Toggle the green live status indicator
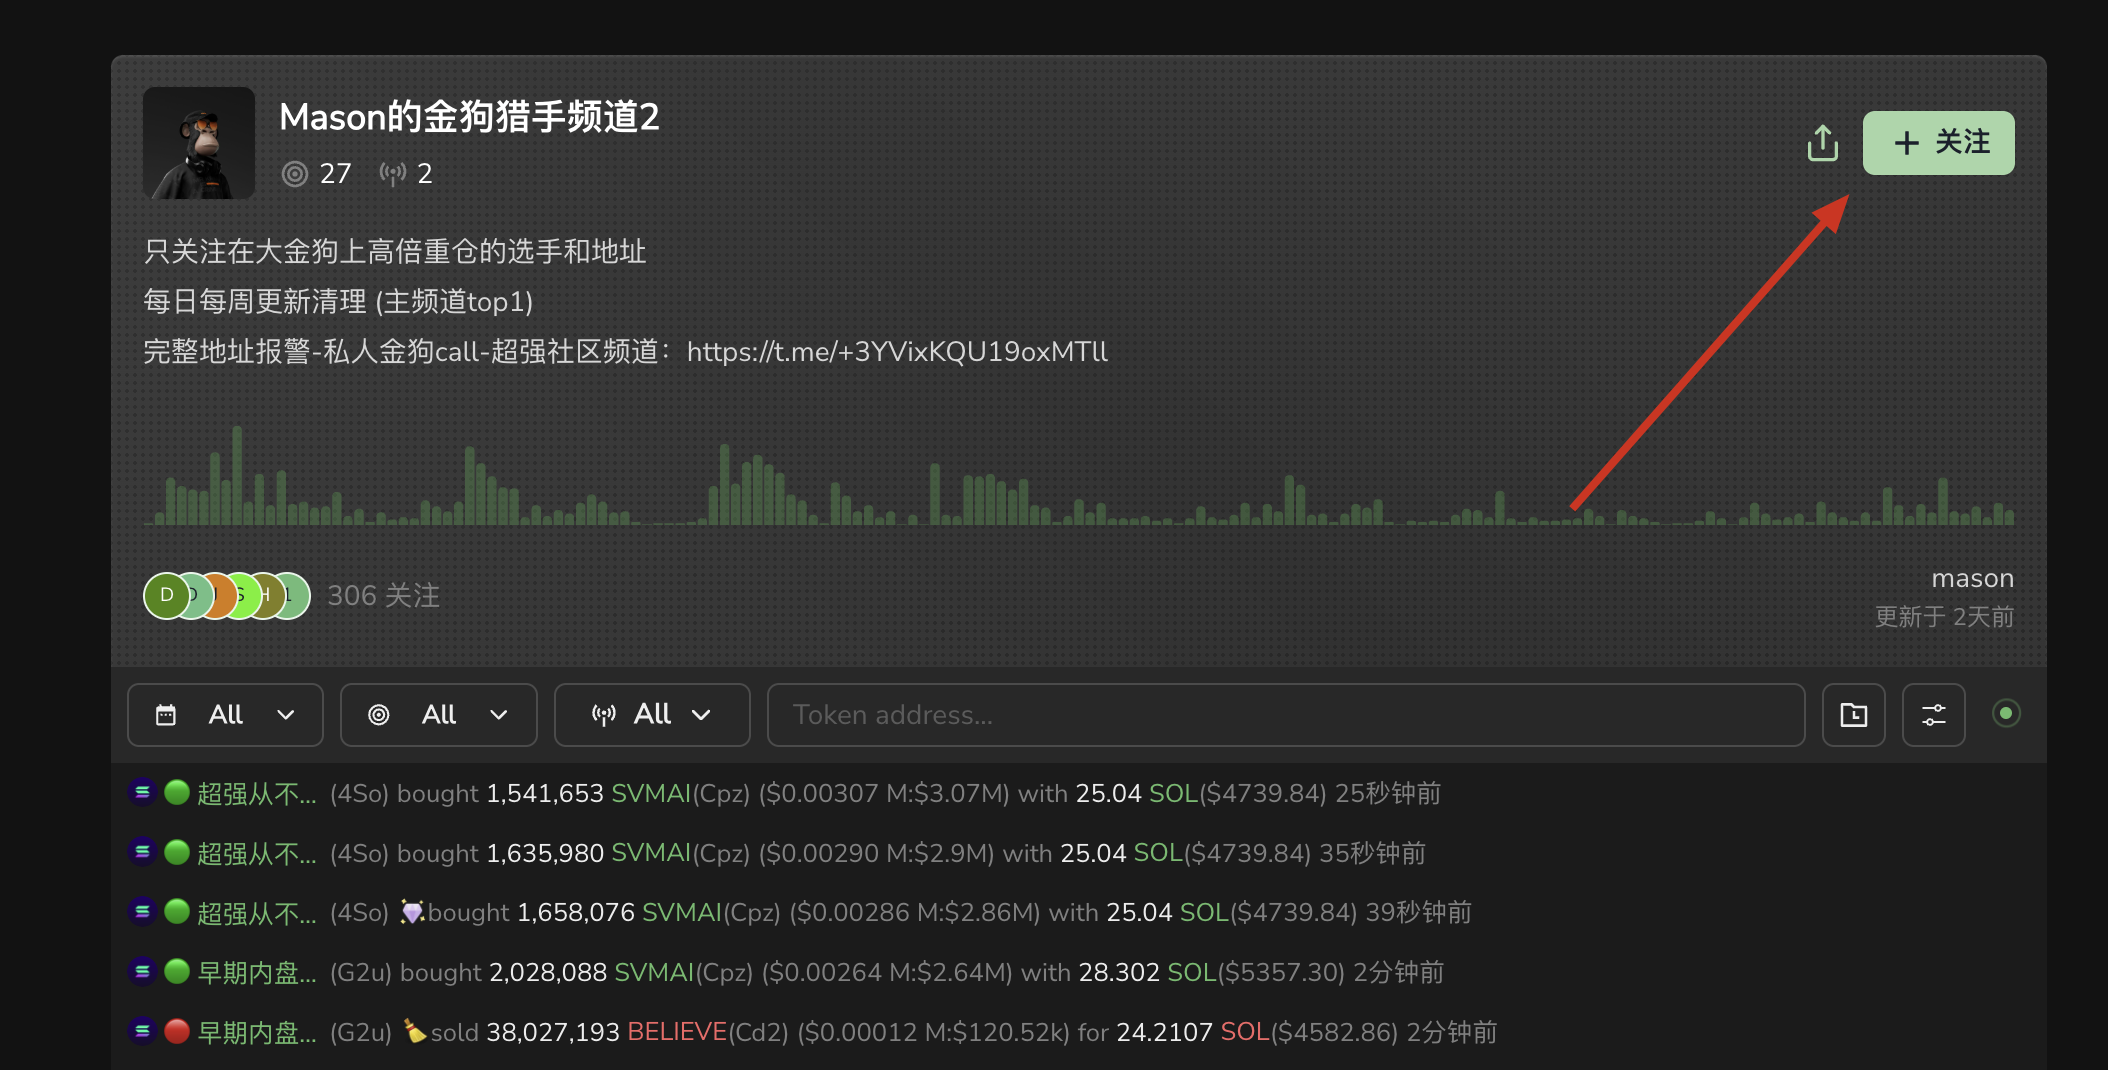Screen dimensions: 2108x1070 (2005, 714)
